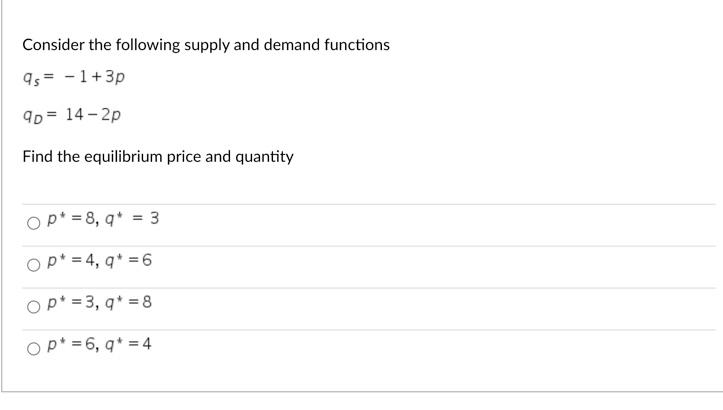Image resolution: width=723 pixels, height=410 pixels.
Task: Click the "Find the equilibrium price and quantity" prompt
Action: pos(158,157)
